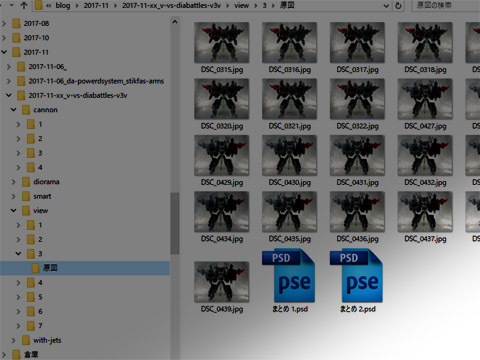Viewport: 480px width, 360px height.
Task: Select the DSC_0436.jpg thumbnail
Action: (x=357, y=211)
